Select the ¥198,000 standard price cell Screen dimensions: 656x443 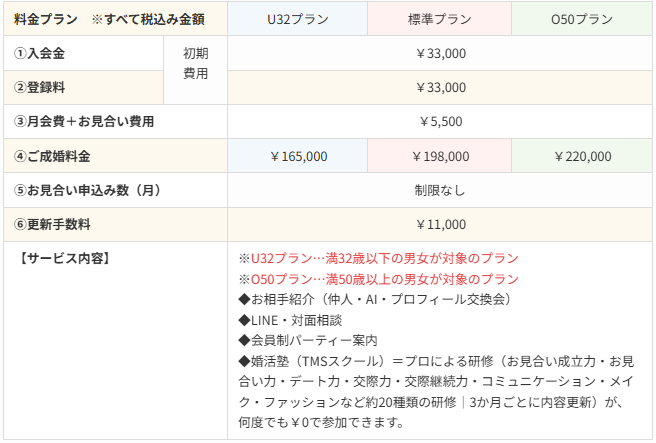439,156
